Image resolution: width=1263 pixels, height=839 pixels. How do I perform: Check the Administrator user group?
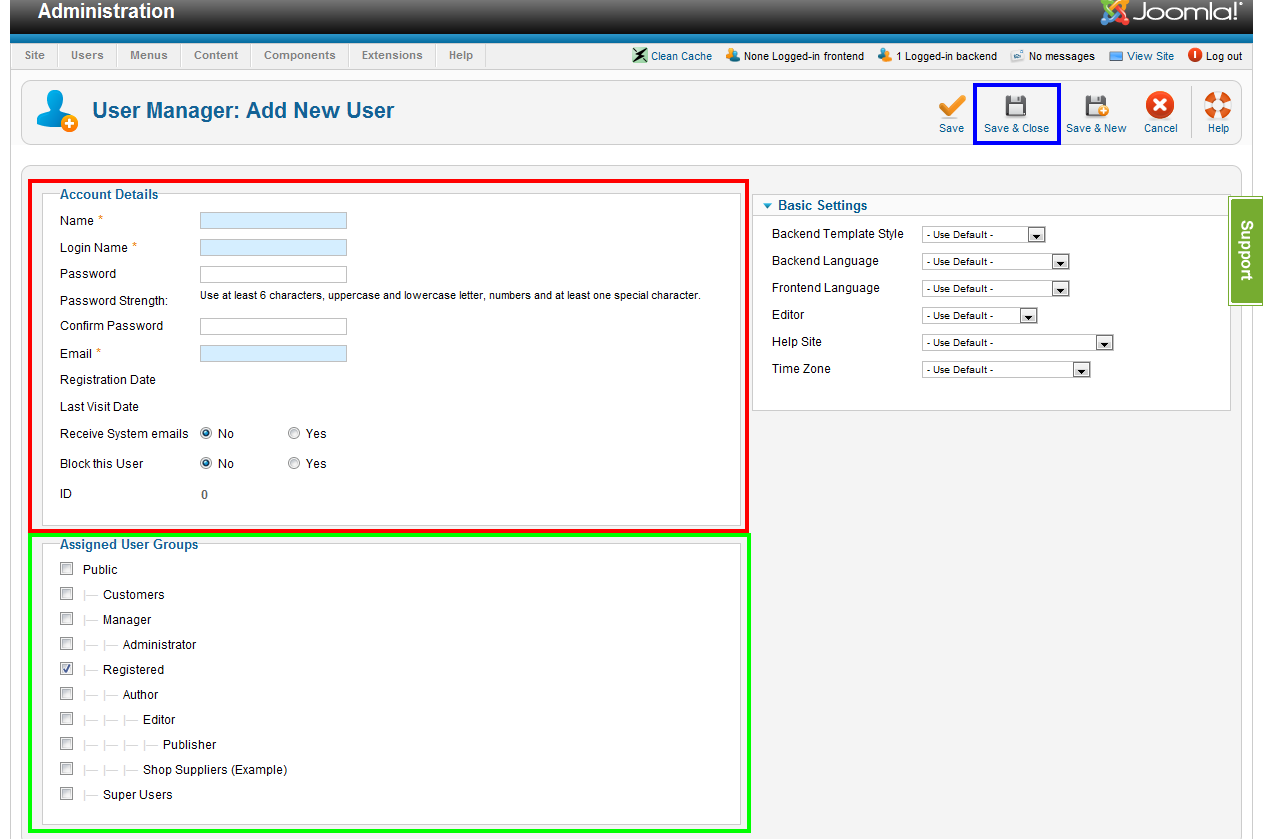[x=67, y=644]
